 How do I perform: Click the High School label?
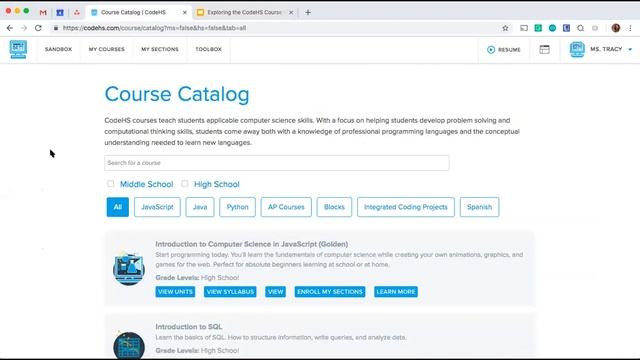217,184
